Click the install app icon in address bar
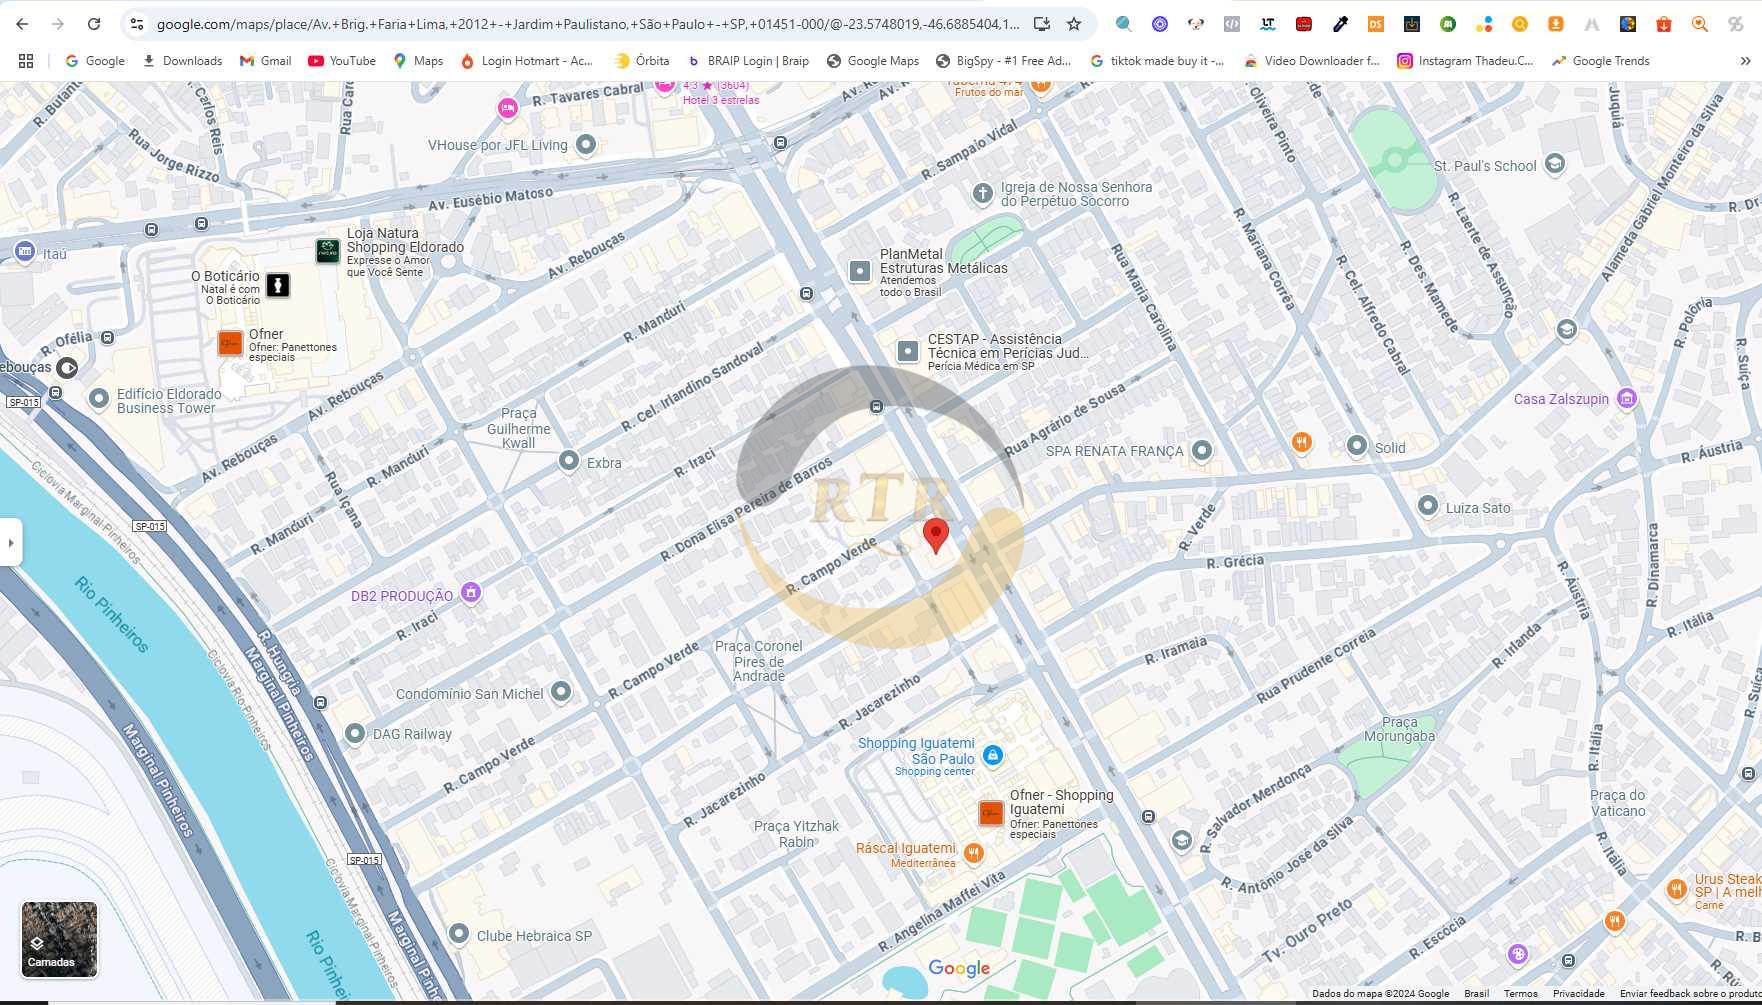Image resolution: width=1762 pixels, height=1005 pixels. (x=1041, y=24)
